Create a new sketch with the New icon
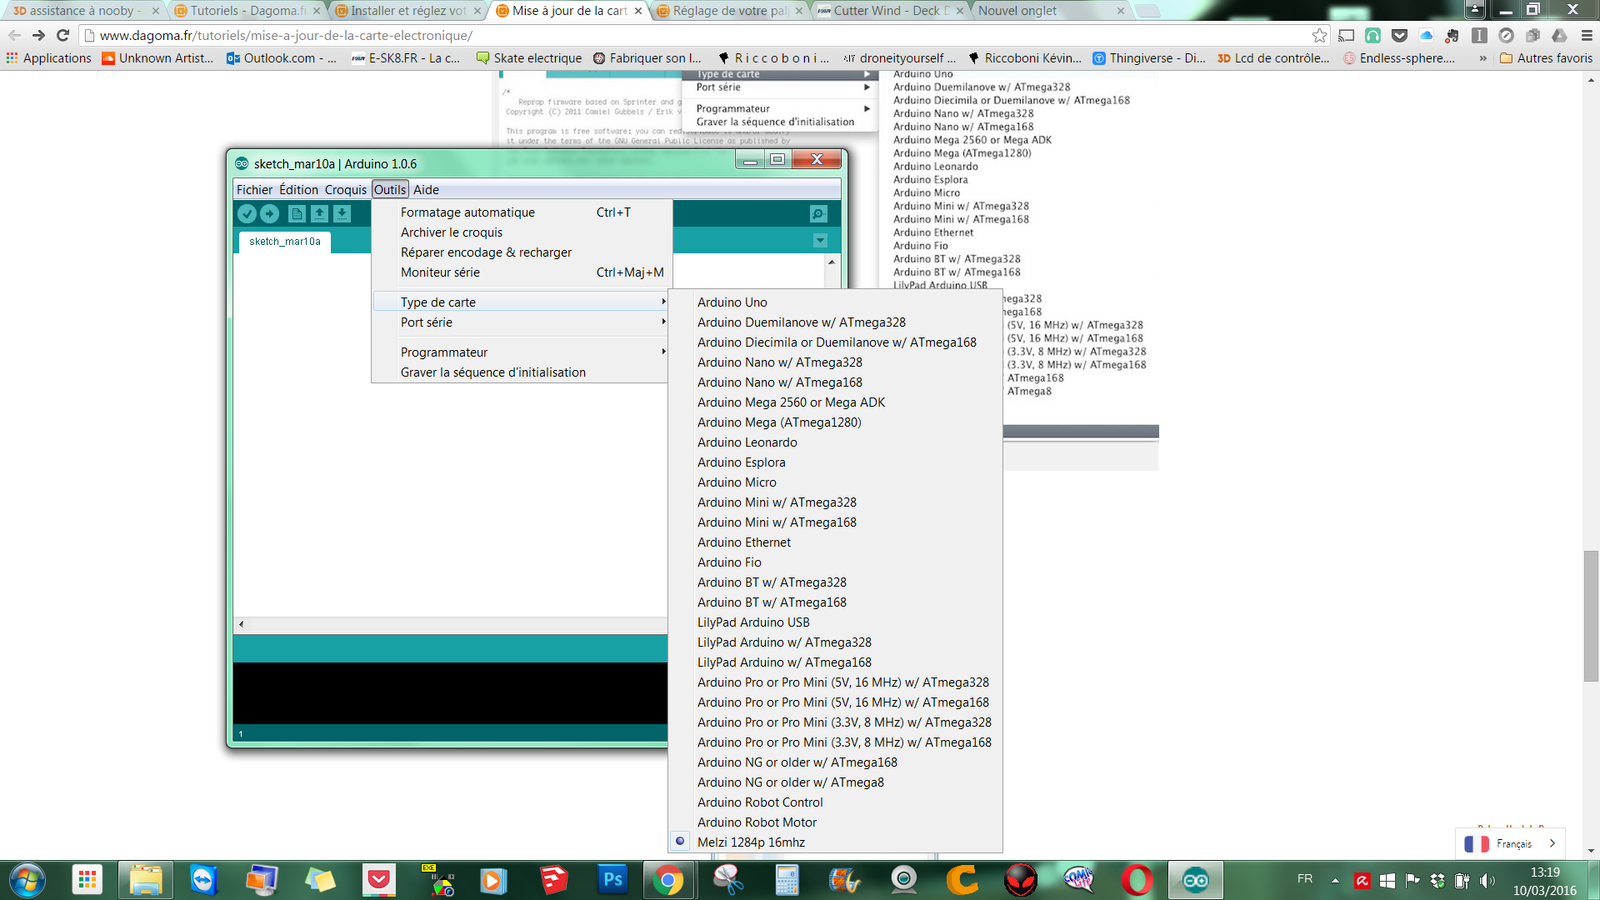1600x900 pixels. pos(297,213)
